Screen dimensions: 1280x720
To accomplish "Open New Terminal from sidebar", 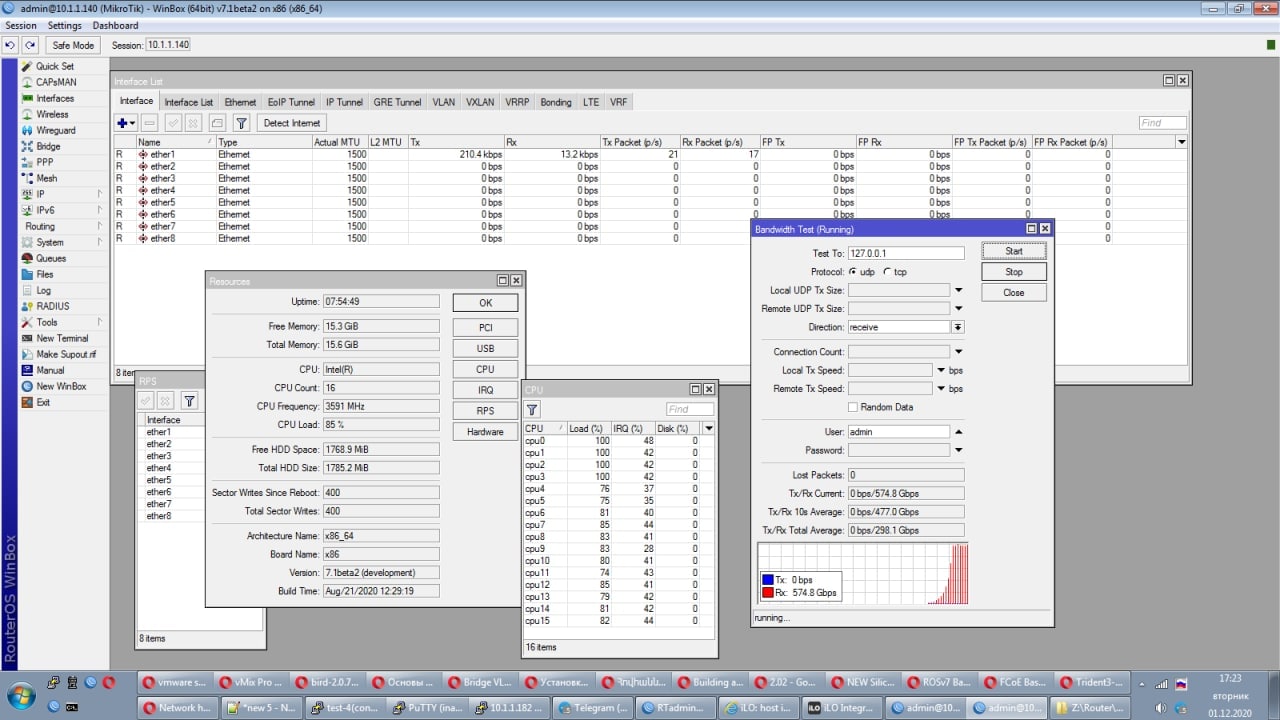I will click(x=62, y=338).
